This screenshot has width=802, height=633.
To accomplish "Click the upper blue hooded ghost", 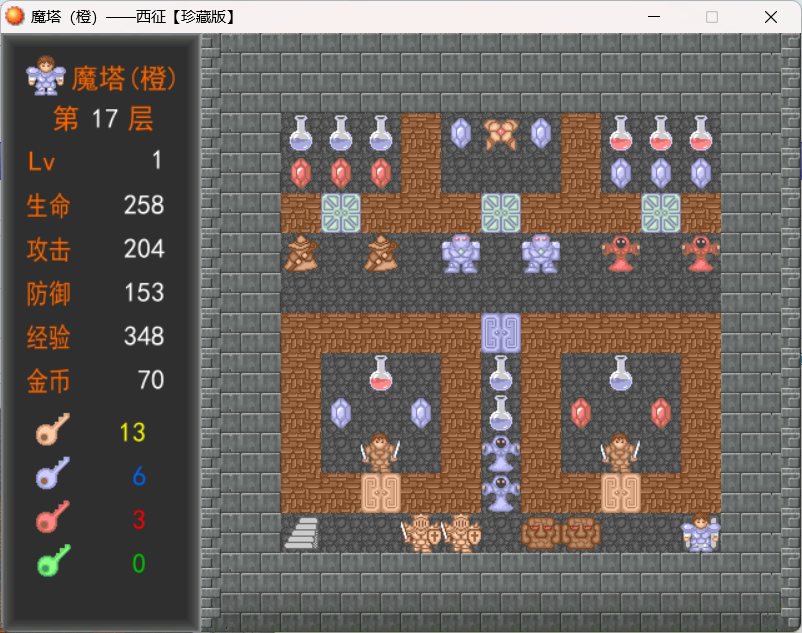I will point(501,453).
